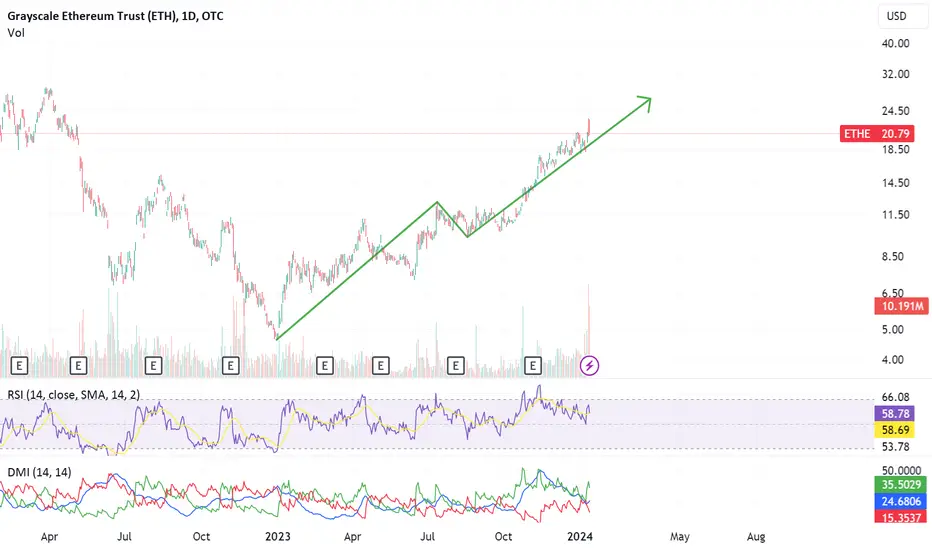Click the 24.50 price scale label
The width and height of the screenshot is (932, 550).
click(x=895, y=111)
